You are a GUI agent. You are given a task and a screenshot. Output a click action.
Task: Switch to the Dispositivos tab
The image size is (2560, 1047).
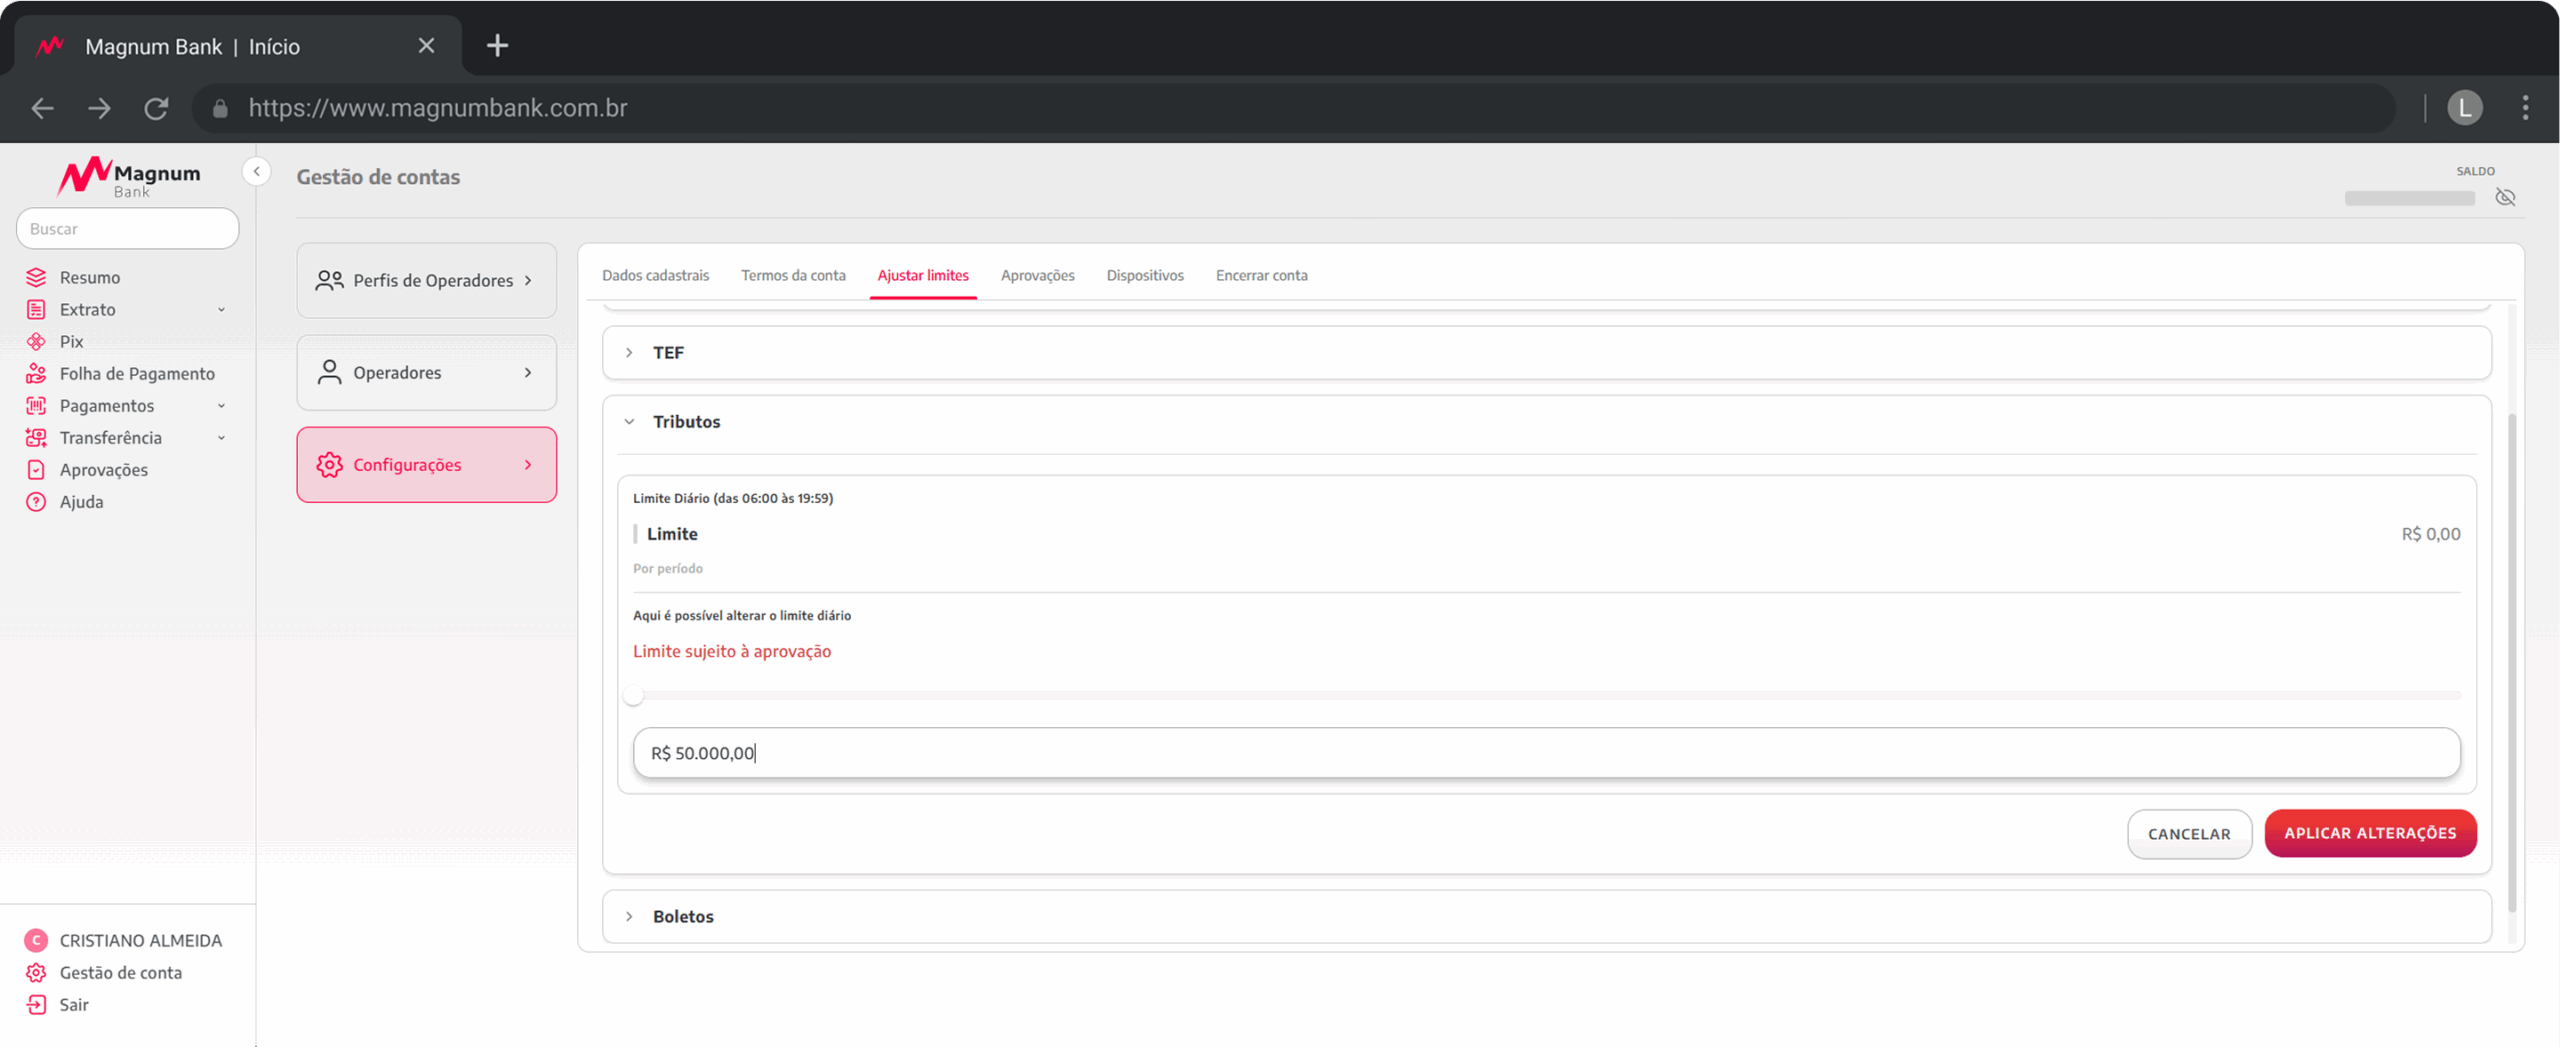pyautogui.click(x=1144, y=275)
